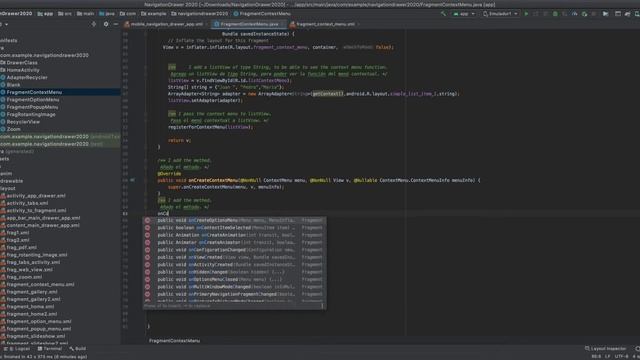Open activity_tabs.xml in project tree
Viewport: 640px width, 360px height.
(x=24, y=203)
